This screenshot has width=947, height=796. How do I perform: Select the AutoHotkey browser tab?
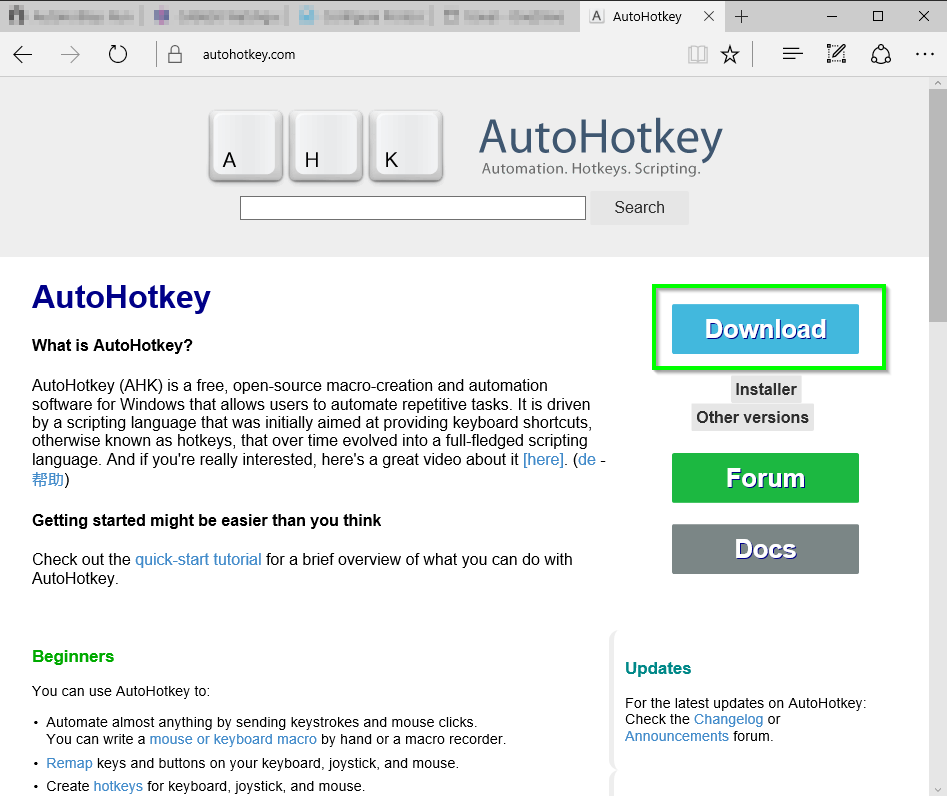coord(652,16)
